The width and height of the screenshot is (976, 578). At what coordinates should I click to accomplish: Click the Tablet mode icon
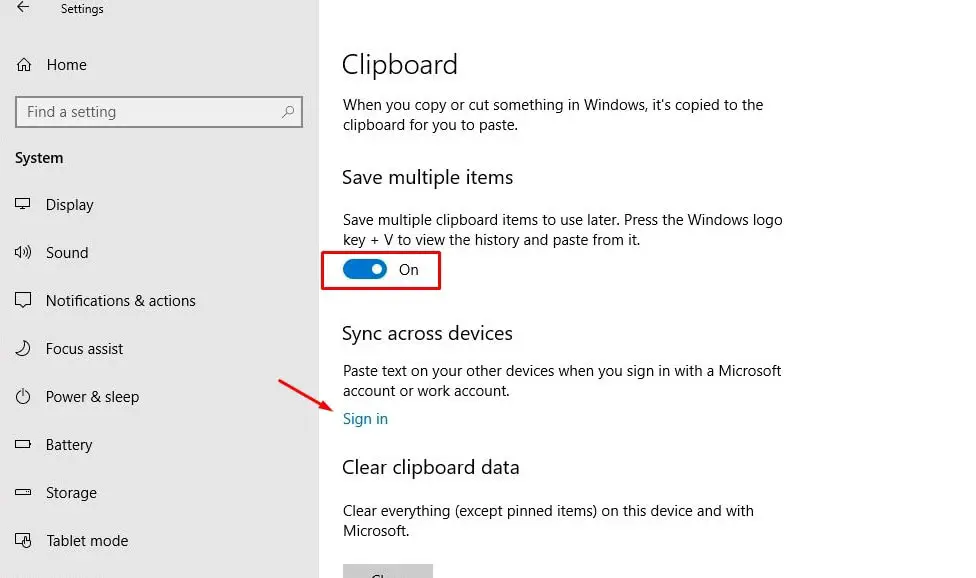(24, 541)
